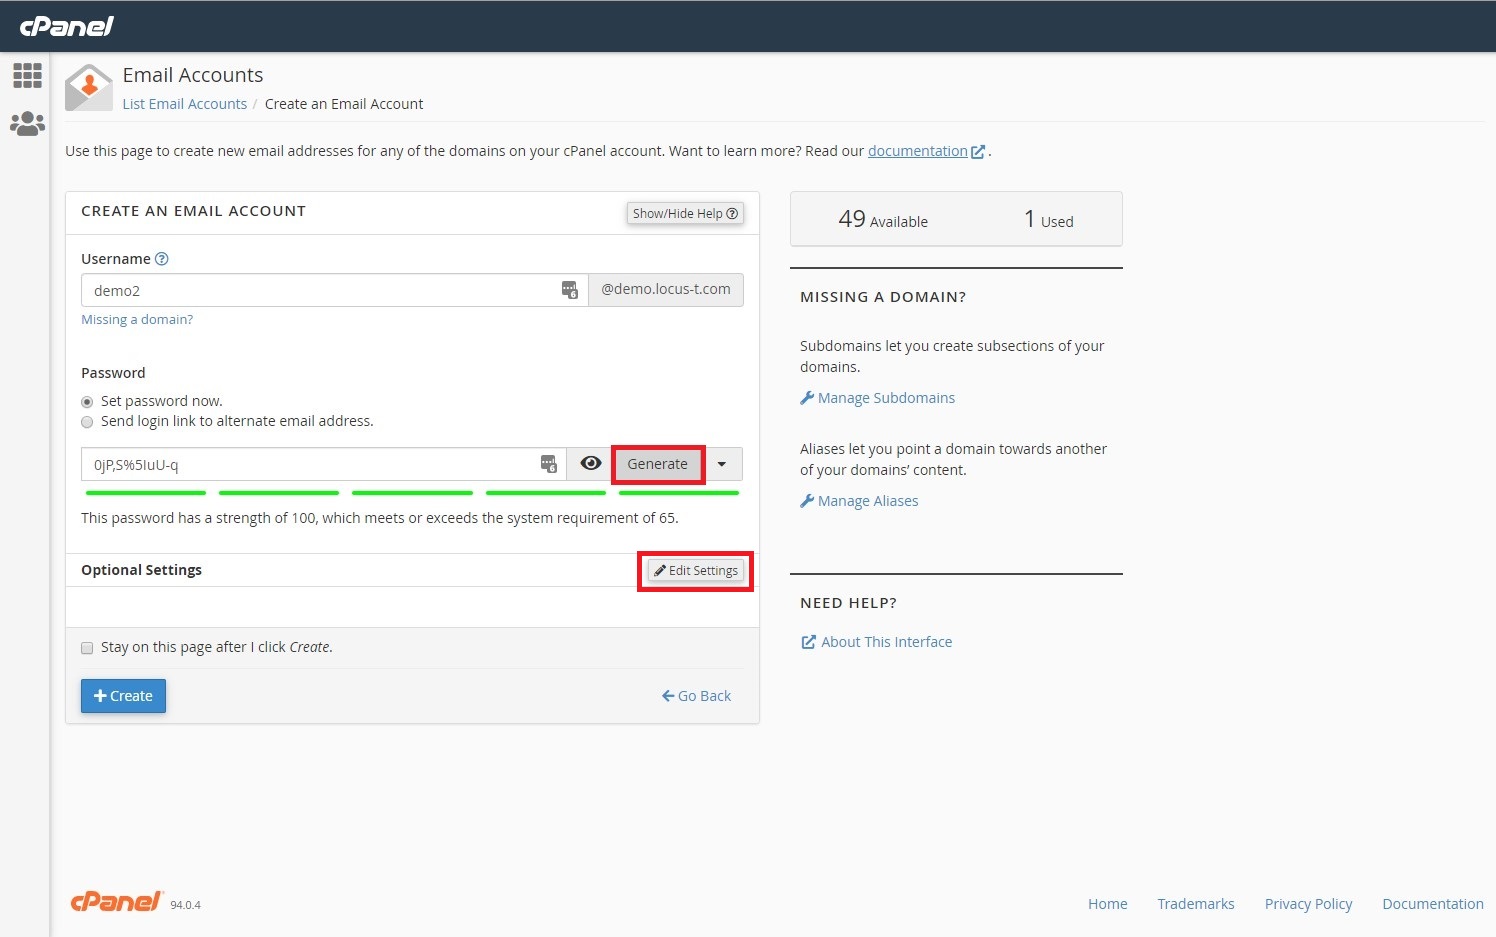Open Manage Subdomains link

pyautogui.click(x=877, y=398)
